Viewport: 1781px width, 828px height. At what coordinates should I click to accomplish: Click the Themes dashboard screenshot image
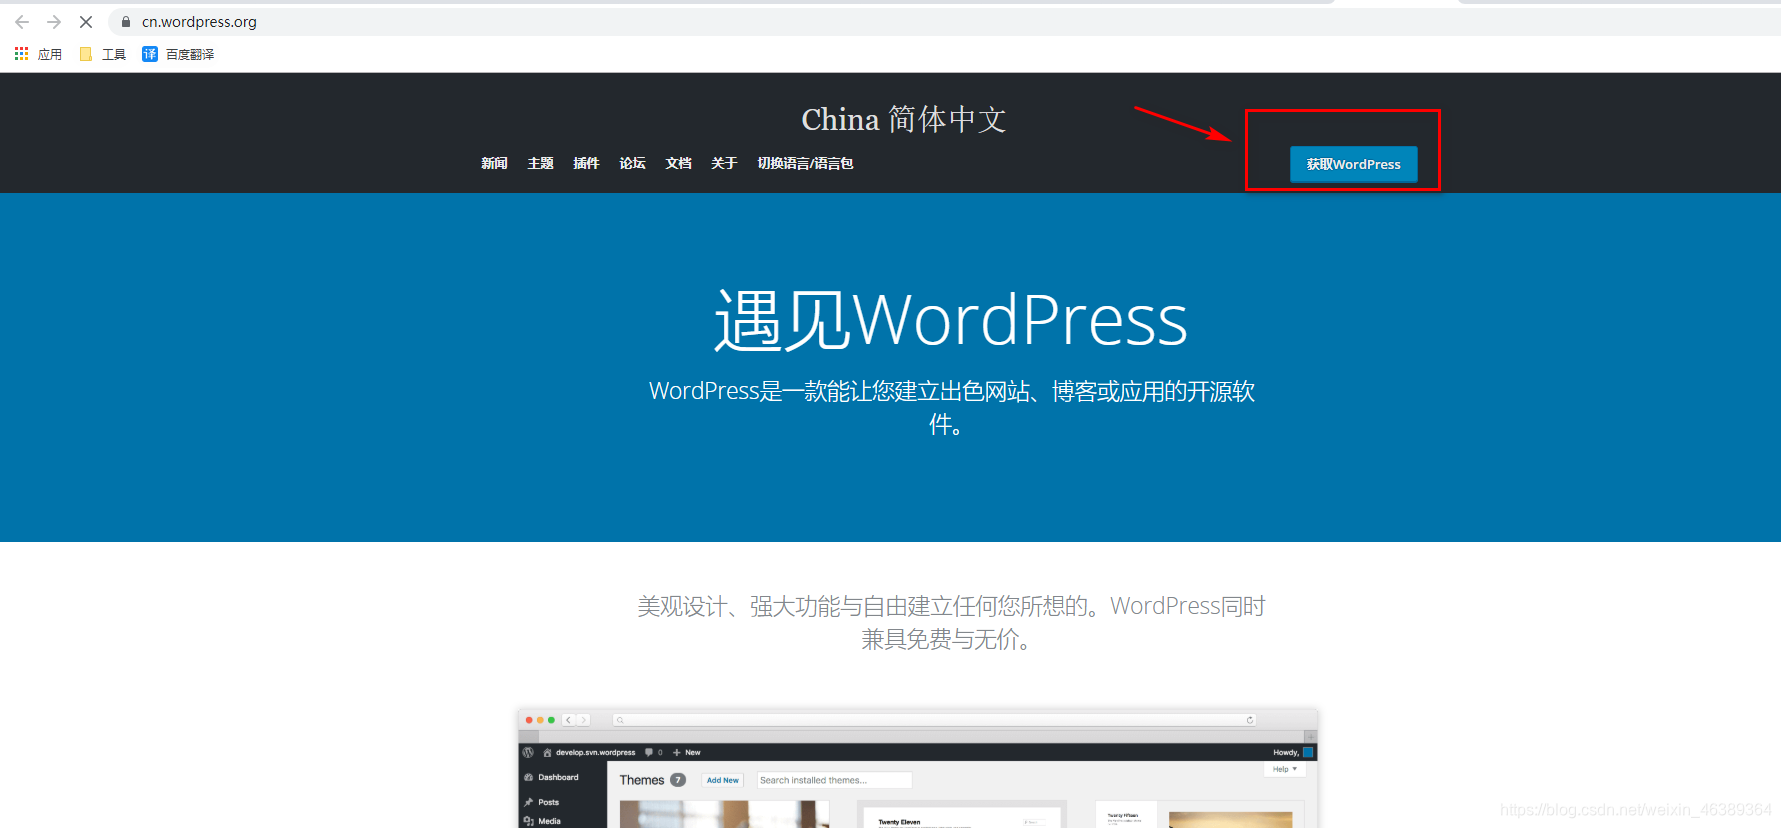[x=918, y=768]
